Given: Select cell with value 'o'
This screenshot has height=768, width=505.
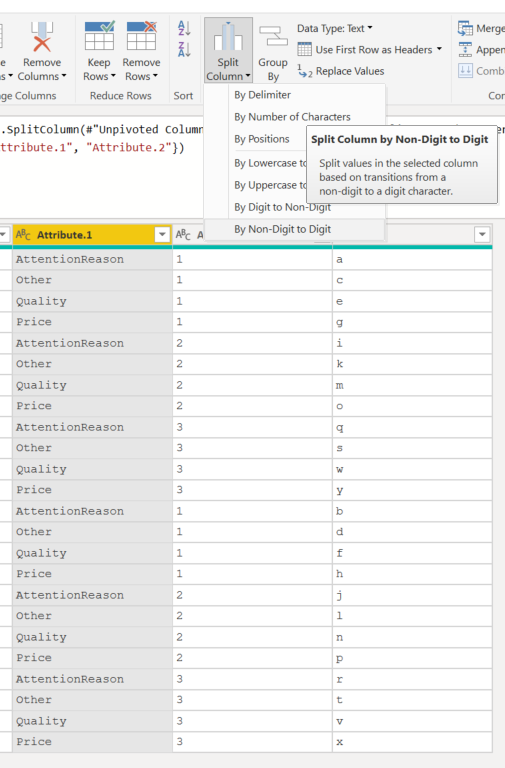Looking at the screenshot, I should pos(412,406).
